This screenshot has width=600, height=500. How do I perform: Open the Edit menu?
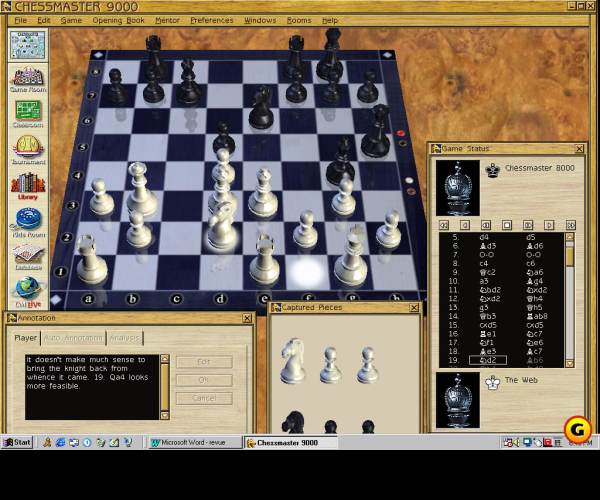click(44, 20)
